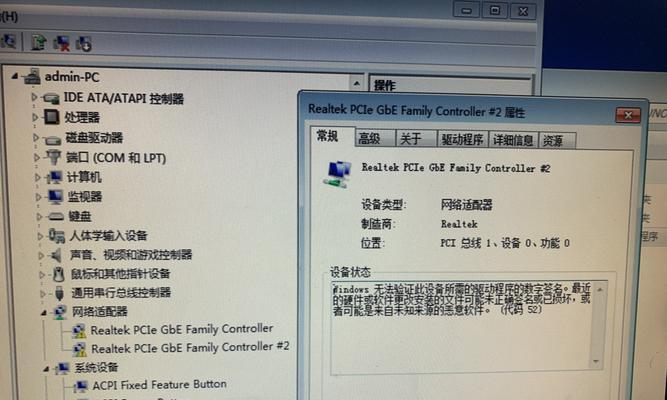
Task: Expand the 键盘 tree node
Action: (40, 217)
